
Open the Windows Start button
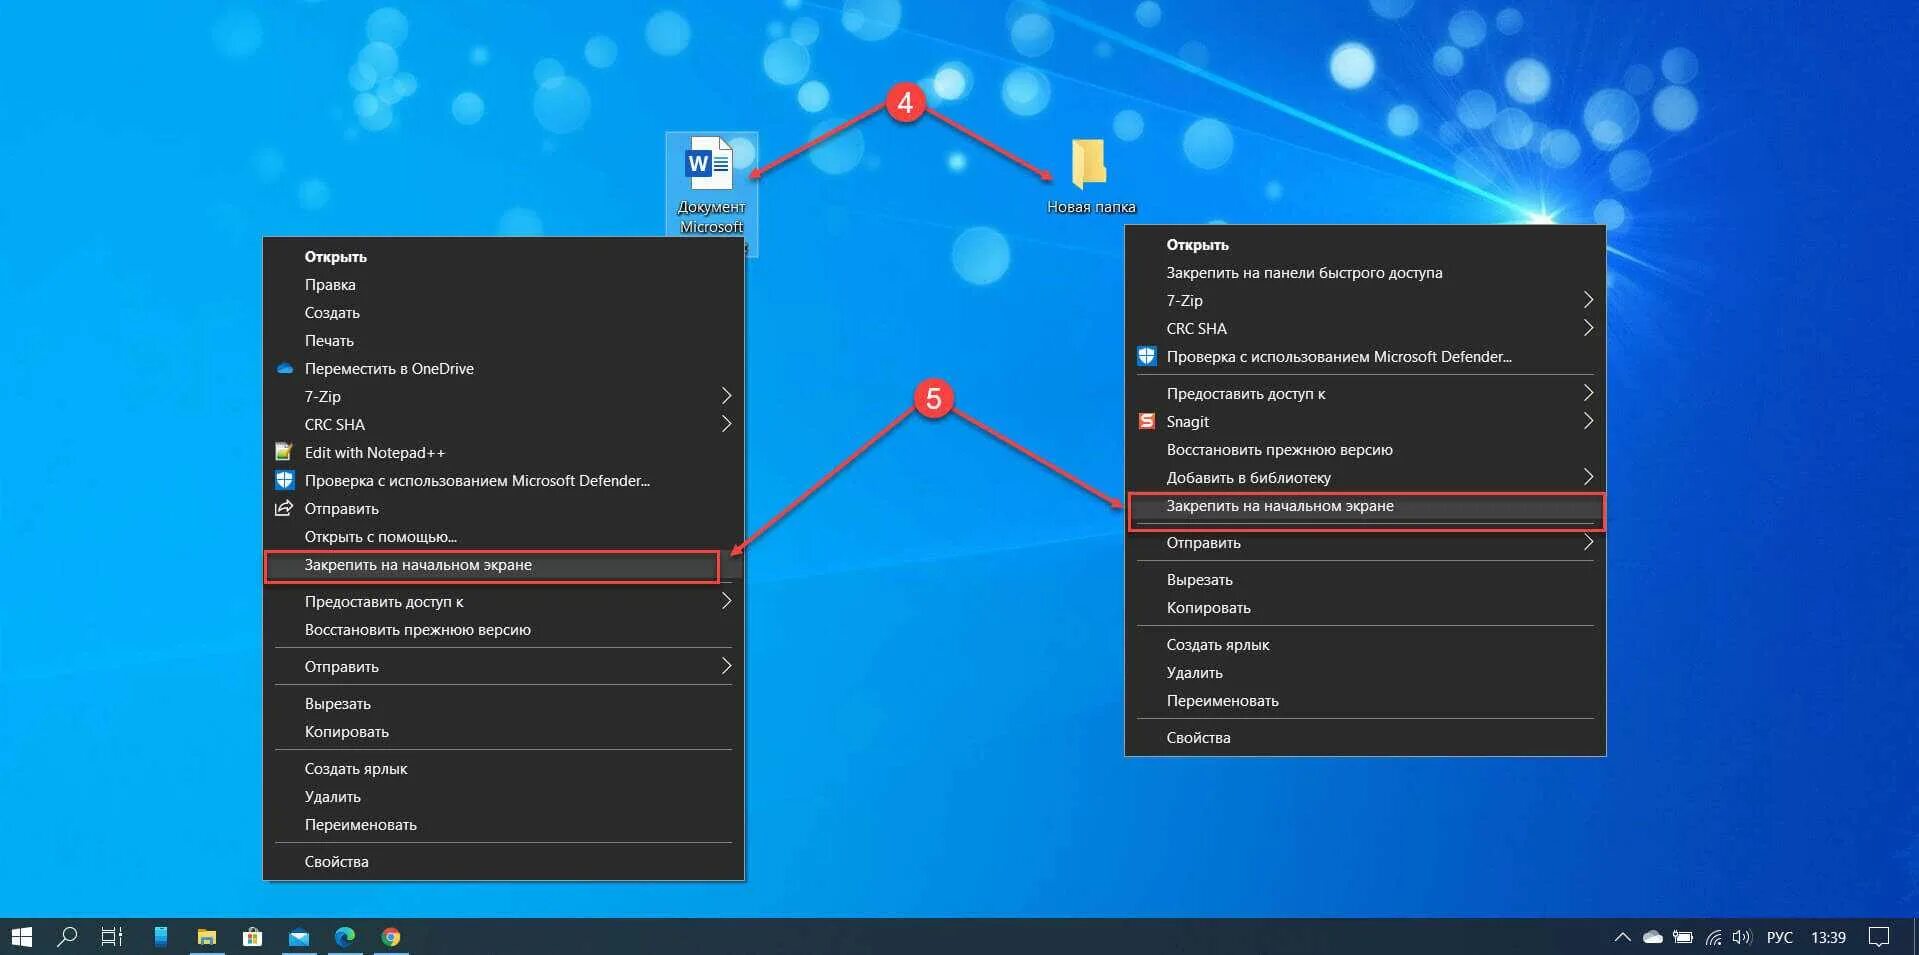pos(21,937)
